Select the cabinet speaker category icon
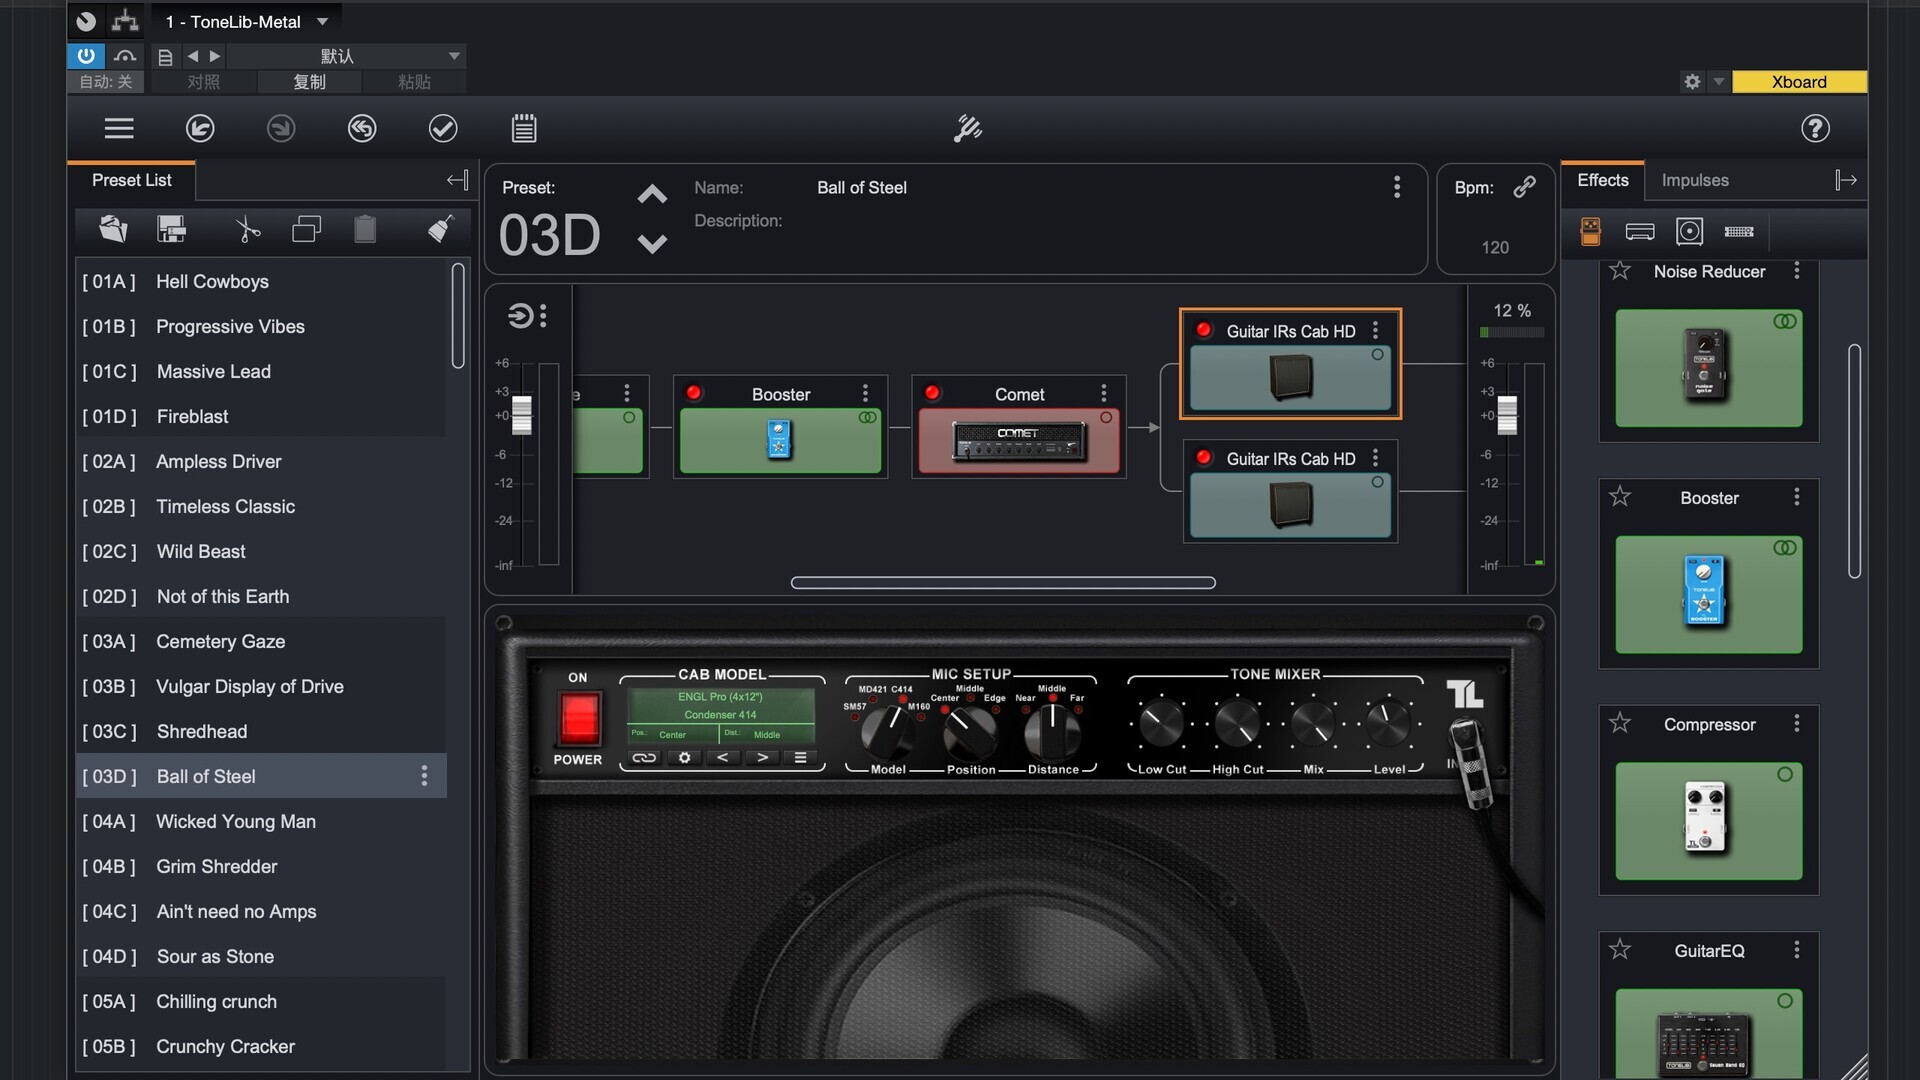1920x1080 pixels. click(x=1689, y=231)
